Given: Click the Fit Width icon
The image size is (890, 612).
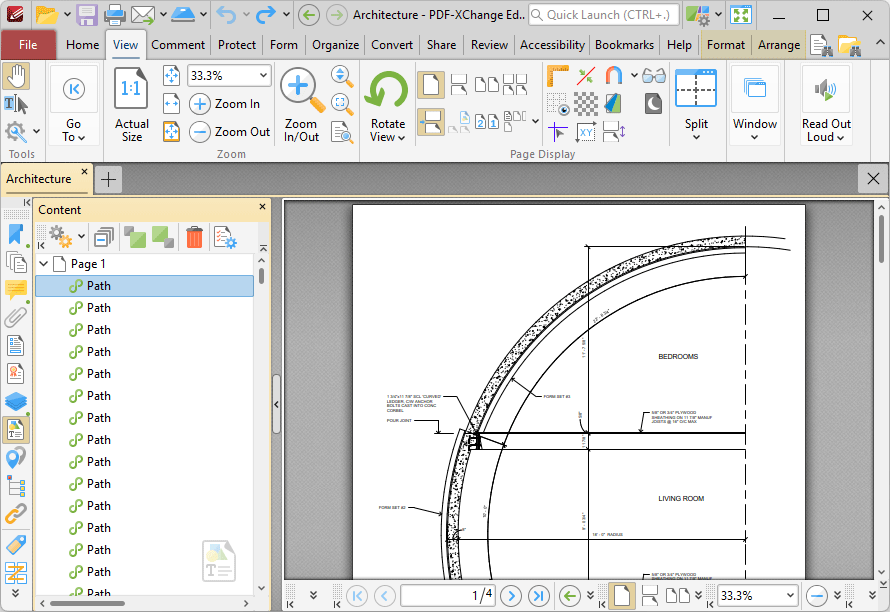Looking at the screenshot, I should pyautogui.click(x=171, y=104).
